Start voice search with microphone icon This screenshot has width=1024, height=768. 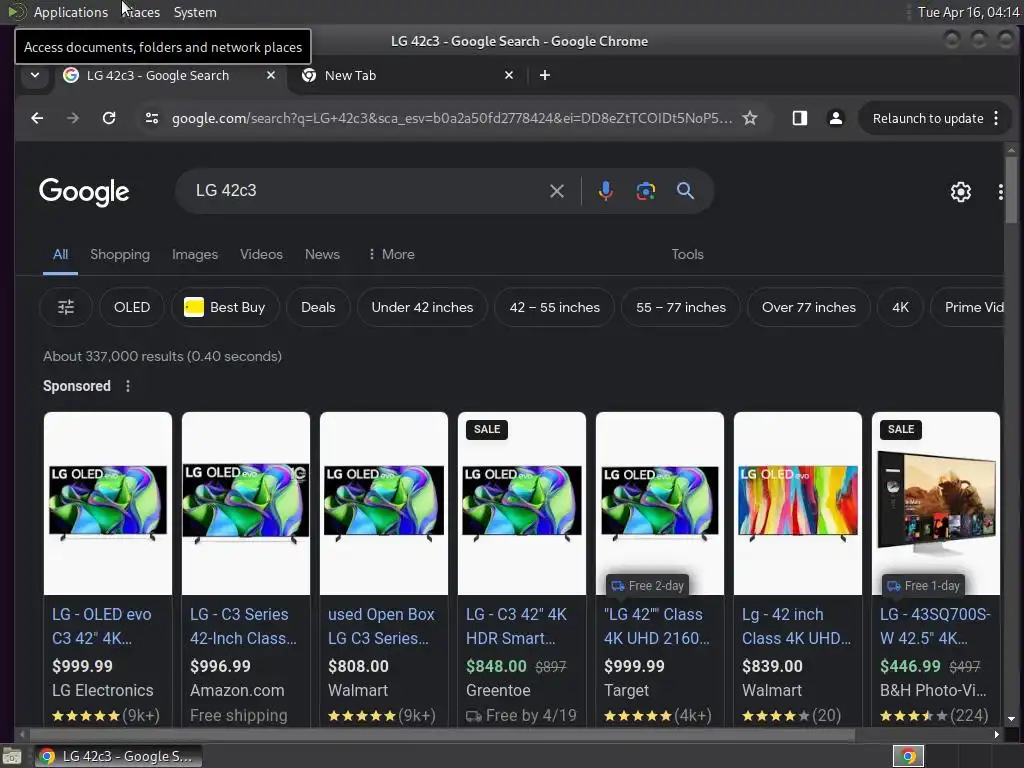tap(605, 191)
